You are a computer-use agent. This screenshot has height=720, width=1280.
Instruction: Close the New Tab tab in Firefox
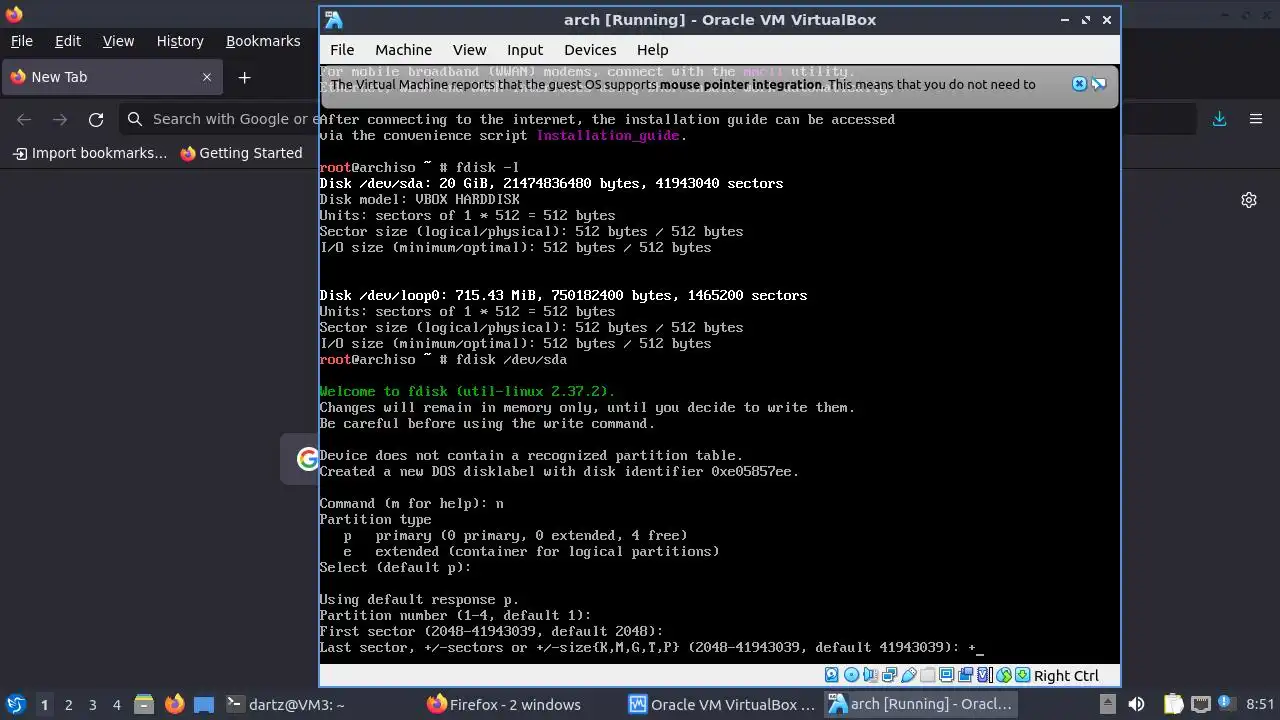207,77
